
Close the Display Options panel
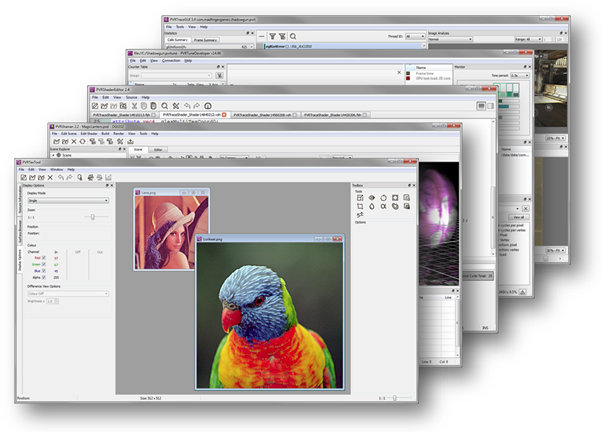point(112,185)
